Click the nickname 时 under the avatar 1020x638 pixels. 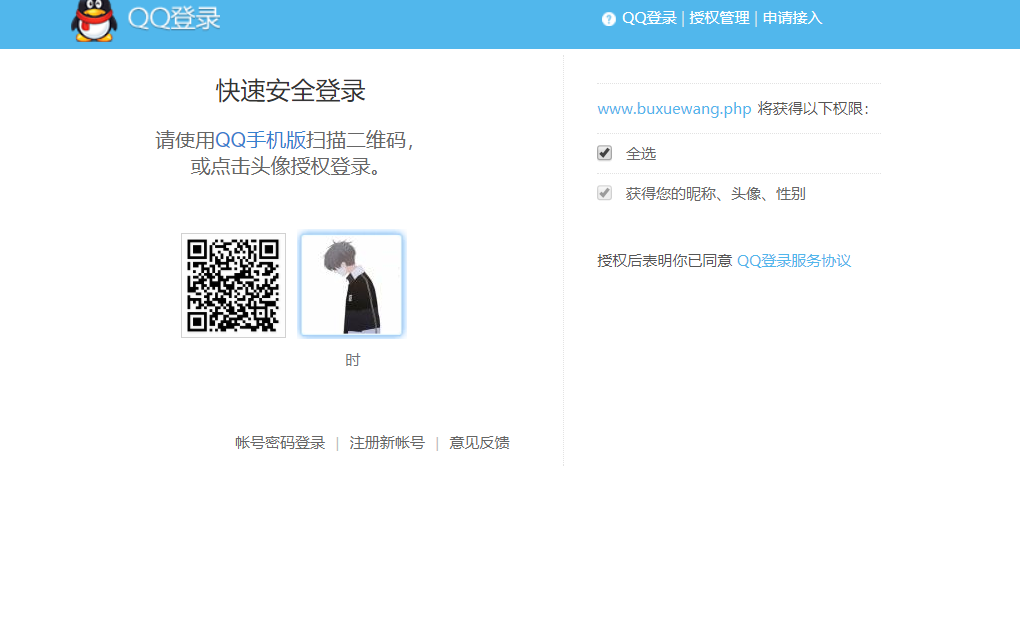point(353,360)
